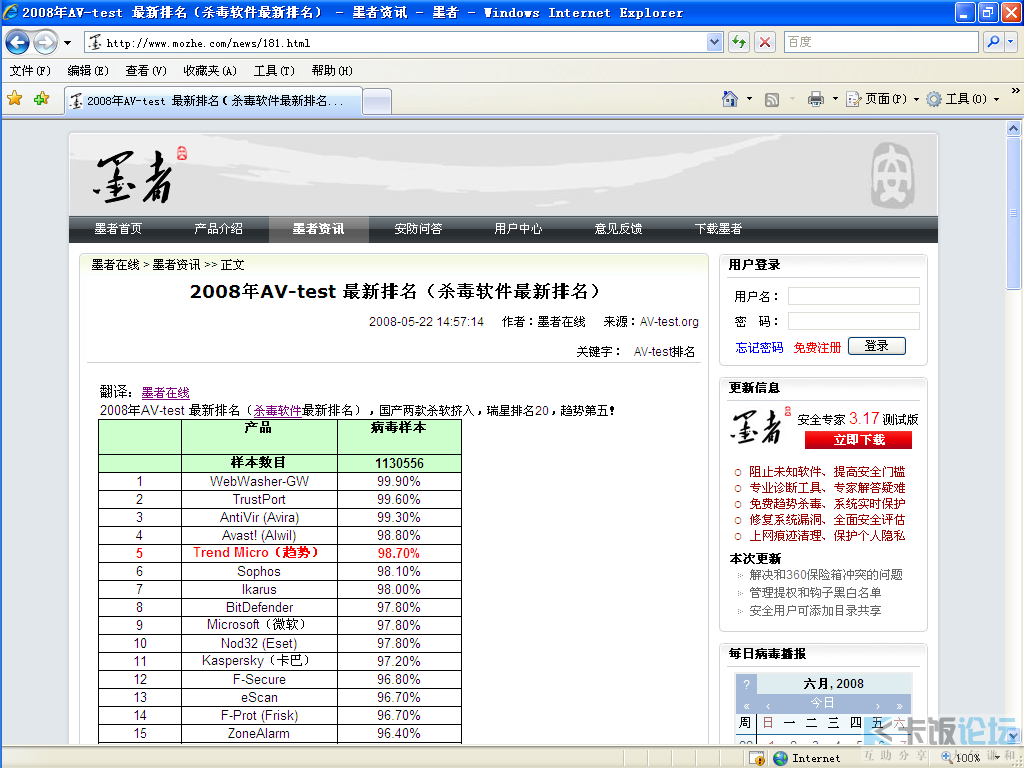
Task: Click the 页面(P) page icon
Action: [x=853, y=98]
